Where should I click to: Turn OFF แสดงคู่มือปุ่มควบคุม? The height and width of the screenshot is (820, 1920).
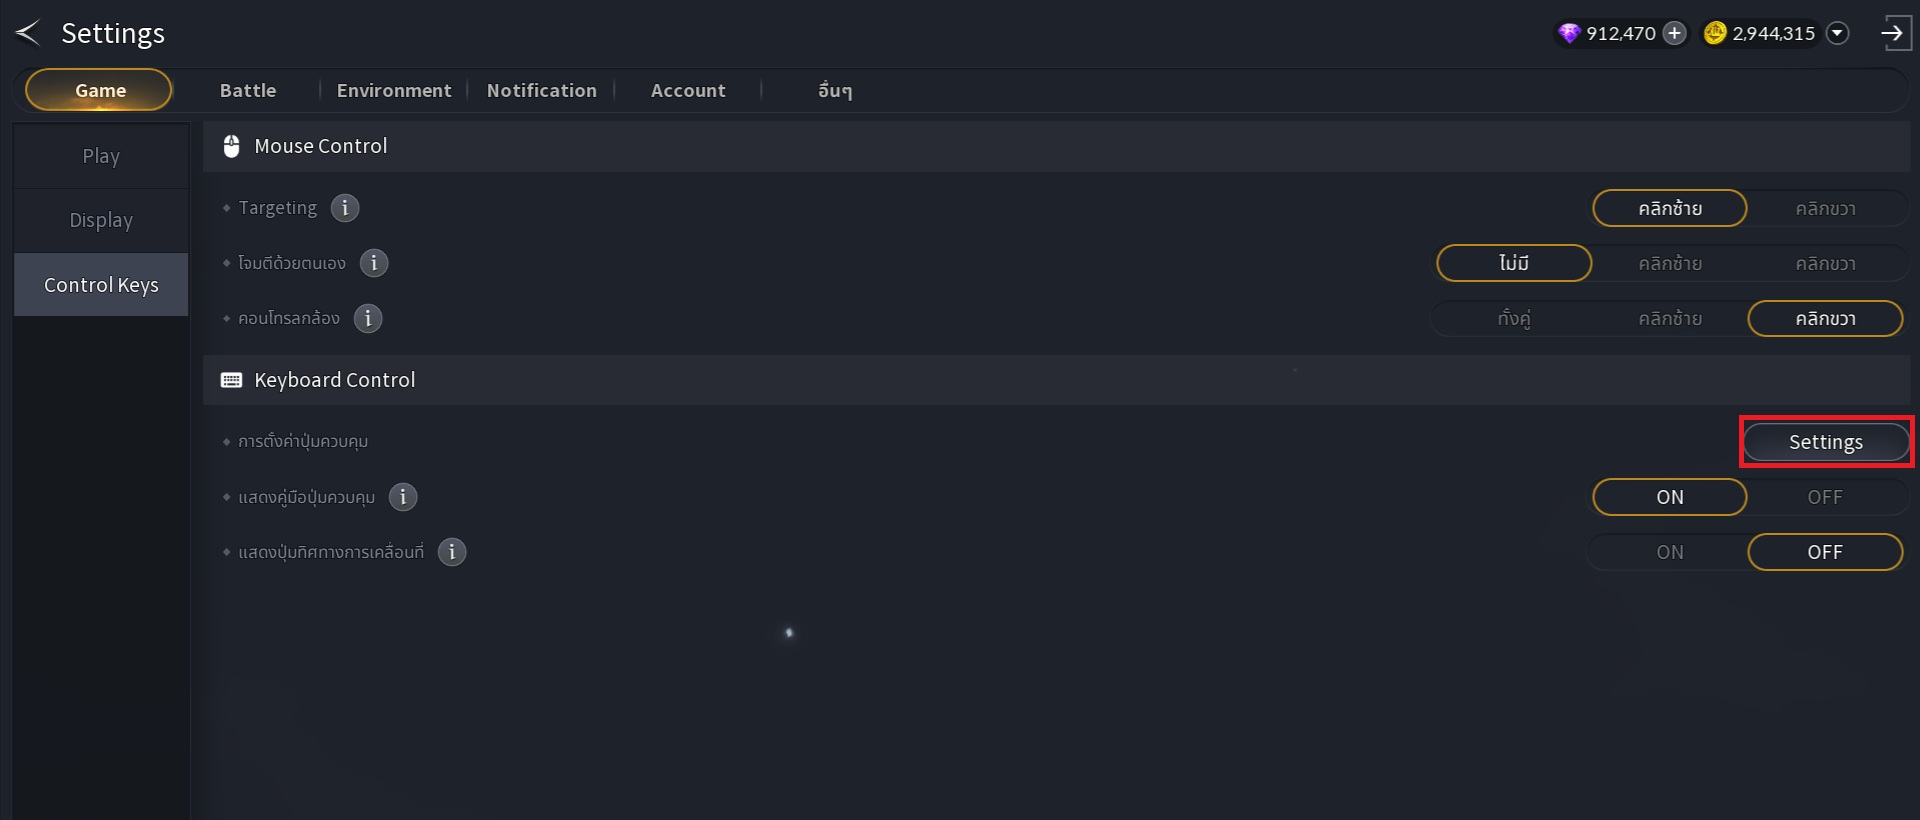1825,497
